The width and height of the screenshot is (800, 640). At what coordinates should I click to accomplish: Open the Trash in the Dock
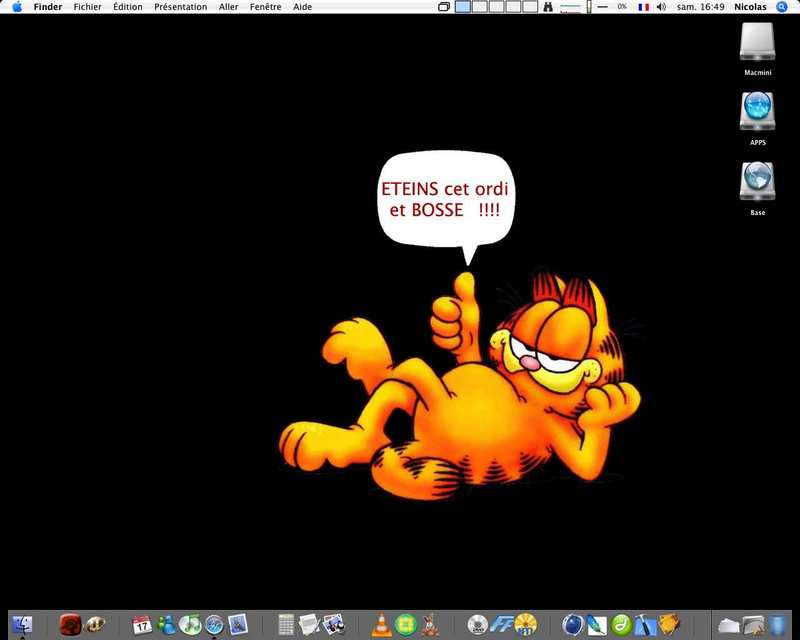click(777, 625)
